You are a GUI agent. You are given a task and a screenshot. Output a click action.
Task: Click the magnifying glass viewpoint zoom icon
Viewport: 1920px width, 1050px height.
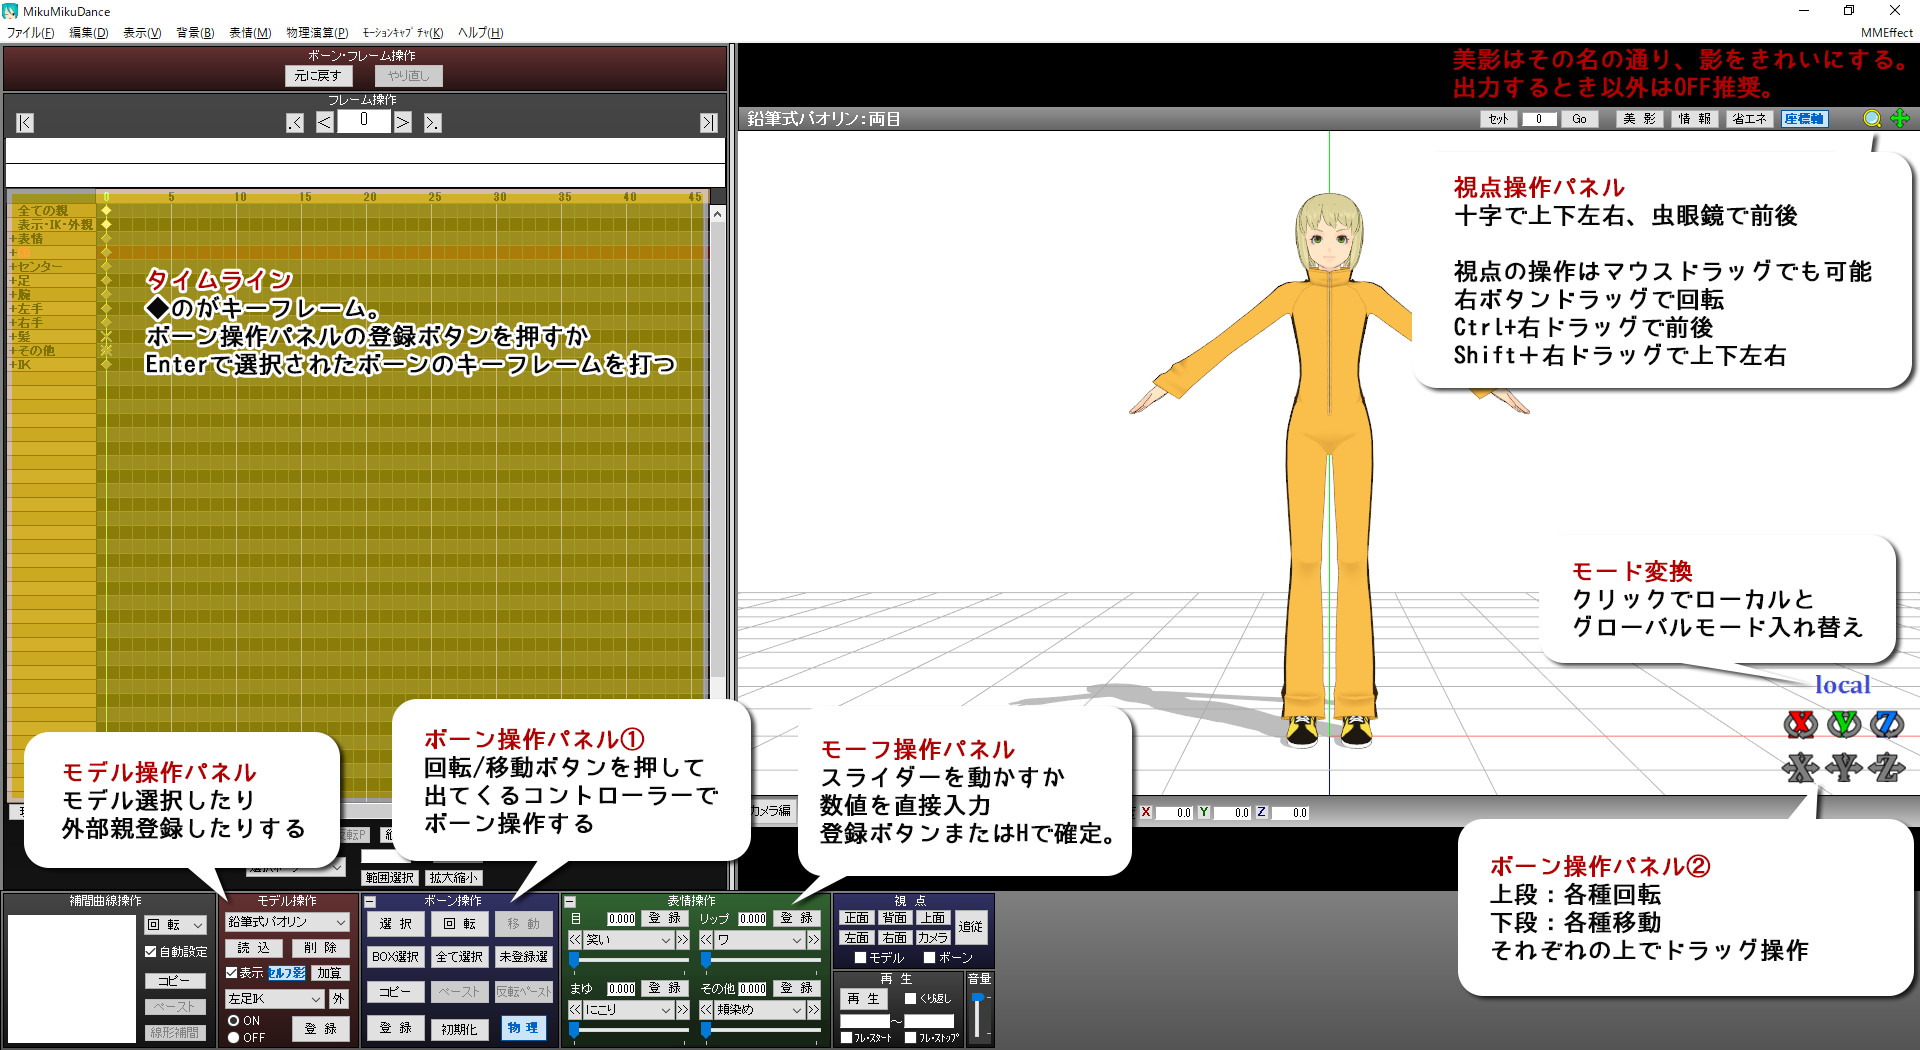coord(1872,119)
